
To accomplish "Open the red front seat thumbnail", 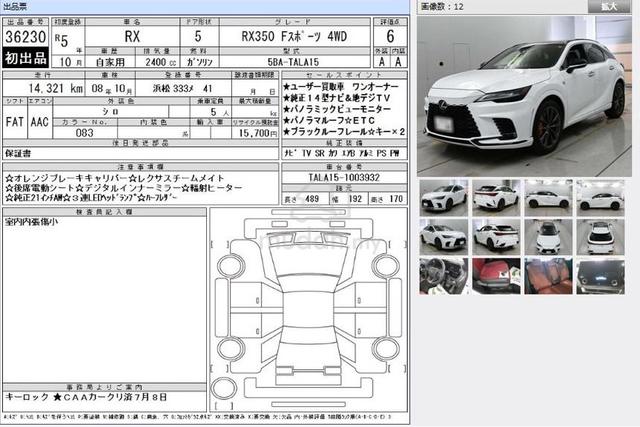I will [x=496, y=276].
